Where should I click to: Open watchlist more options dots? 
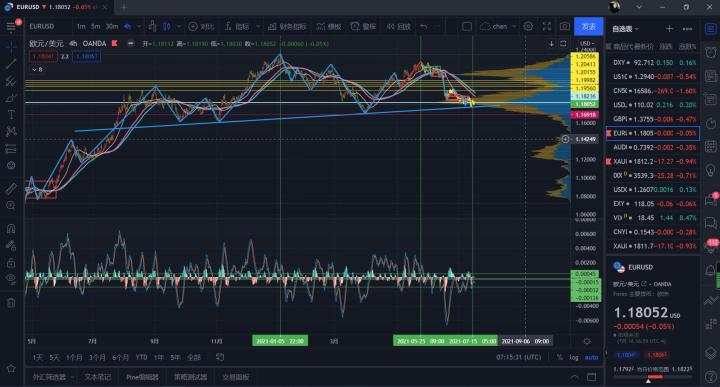point(687,28)
